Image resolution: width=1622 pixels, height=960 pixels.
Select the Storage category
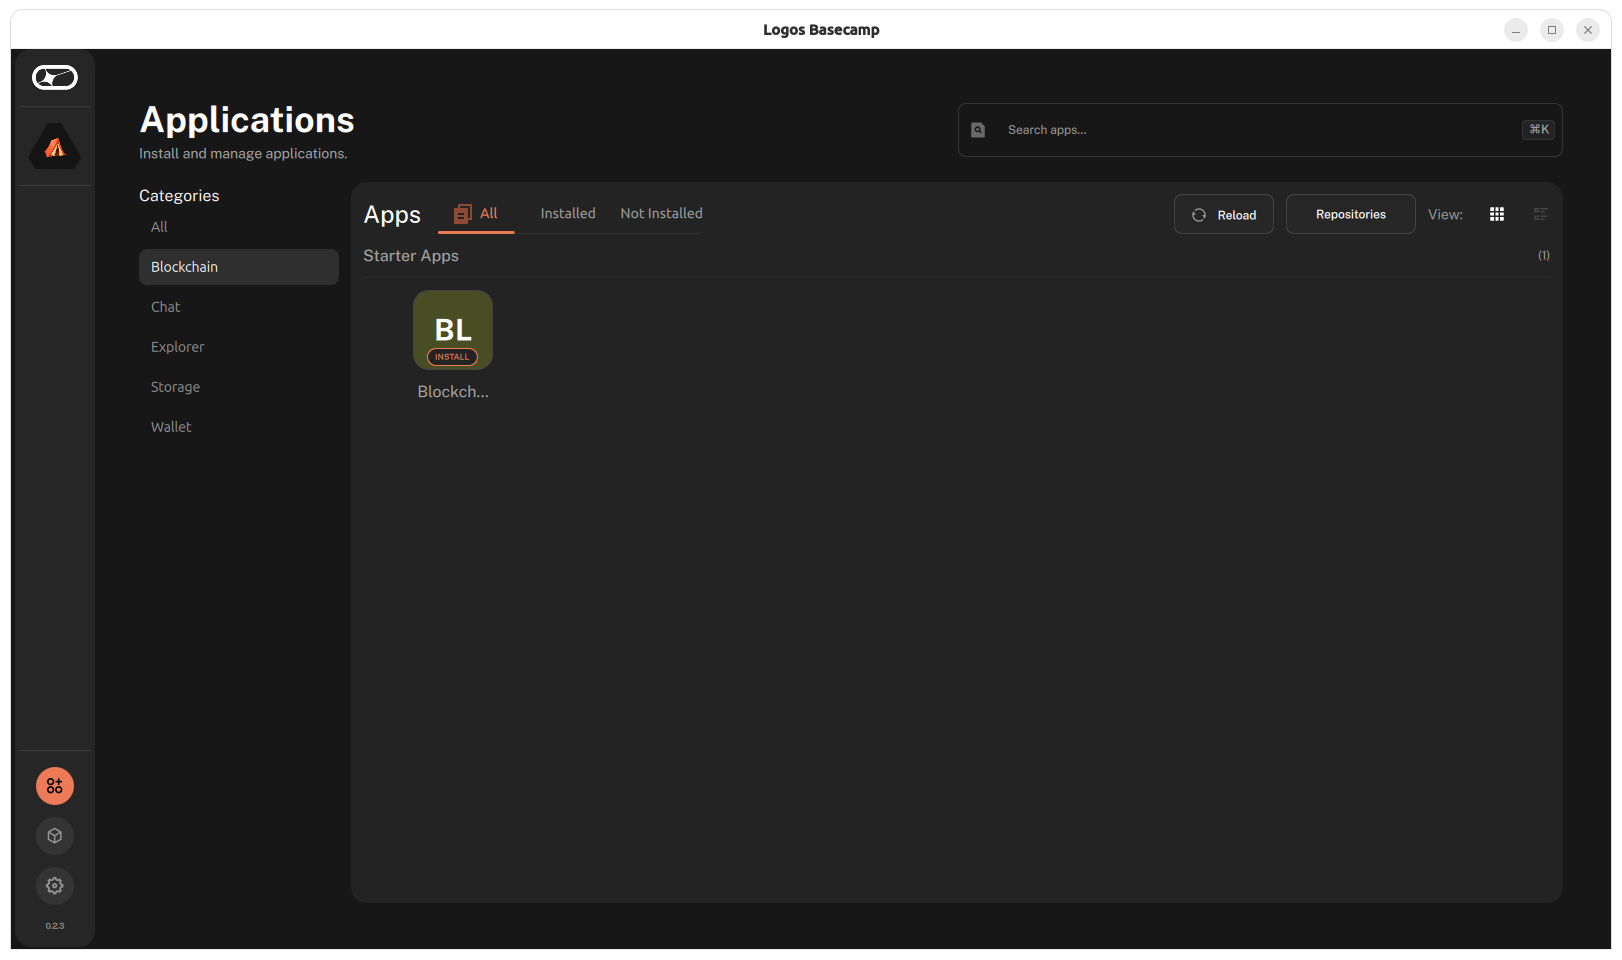click(x=239, y=387)
